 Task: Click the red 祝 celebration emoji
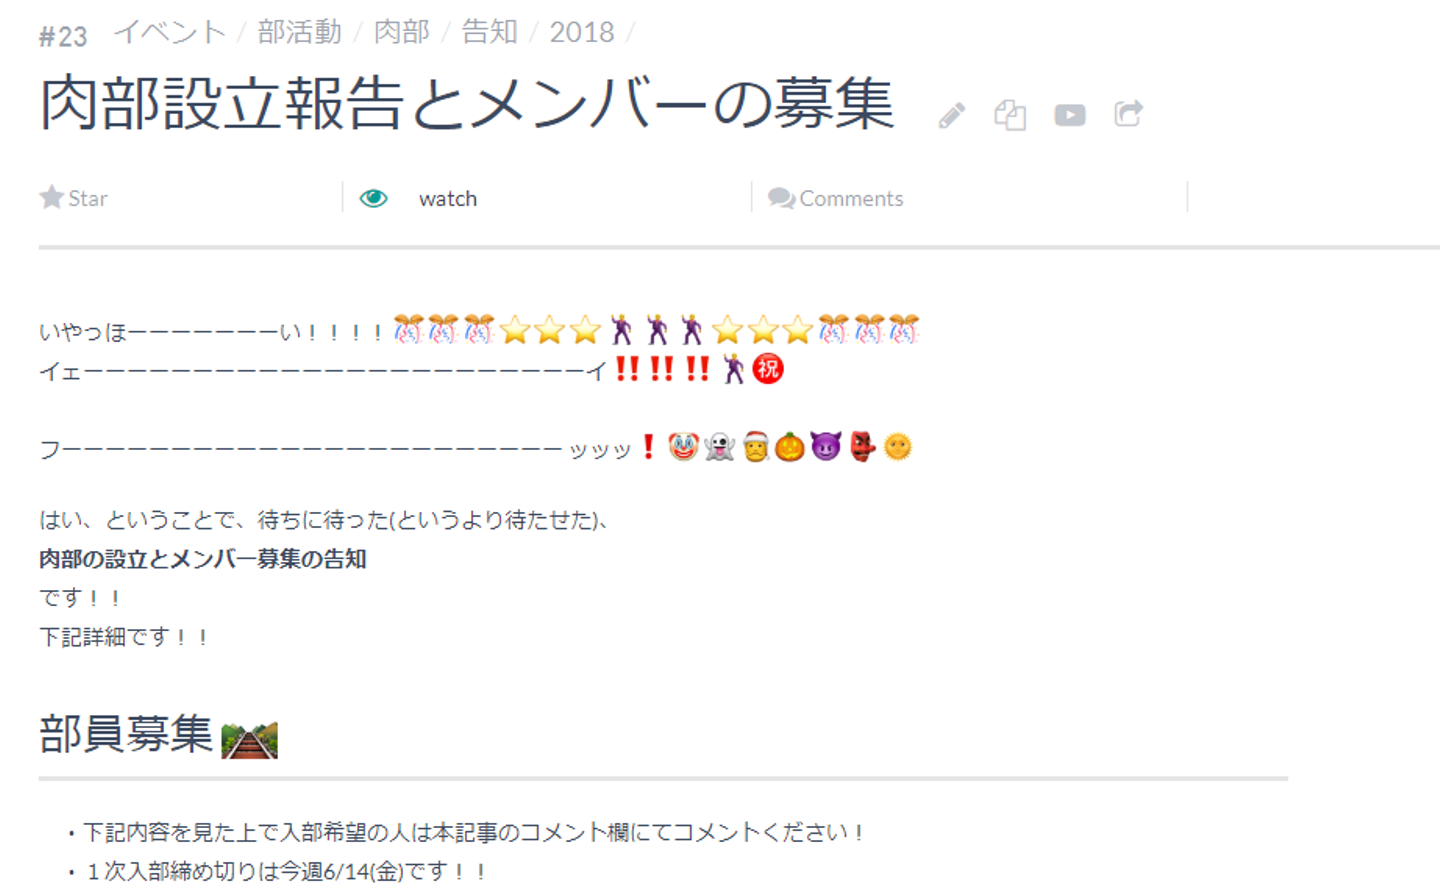click(768, 369)
